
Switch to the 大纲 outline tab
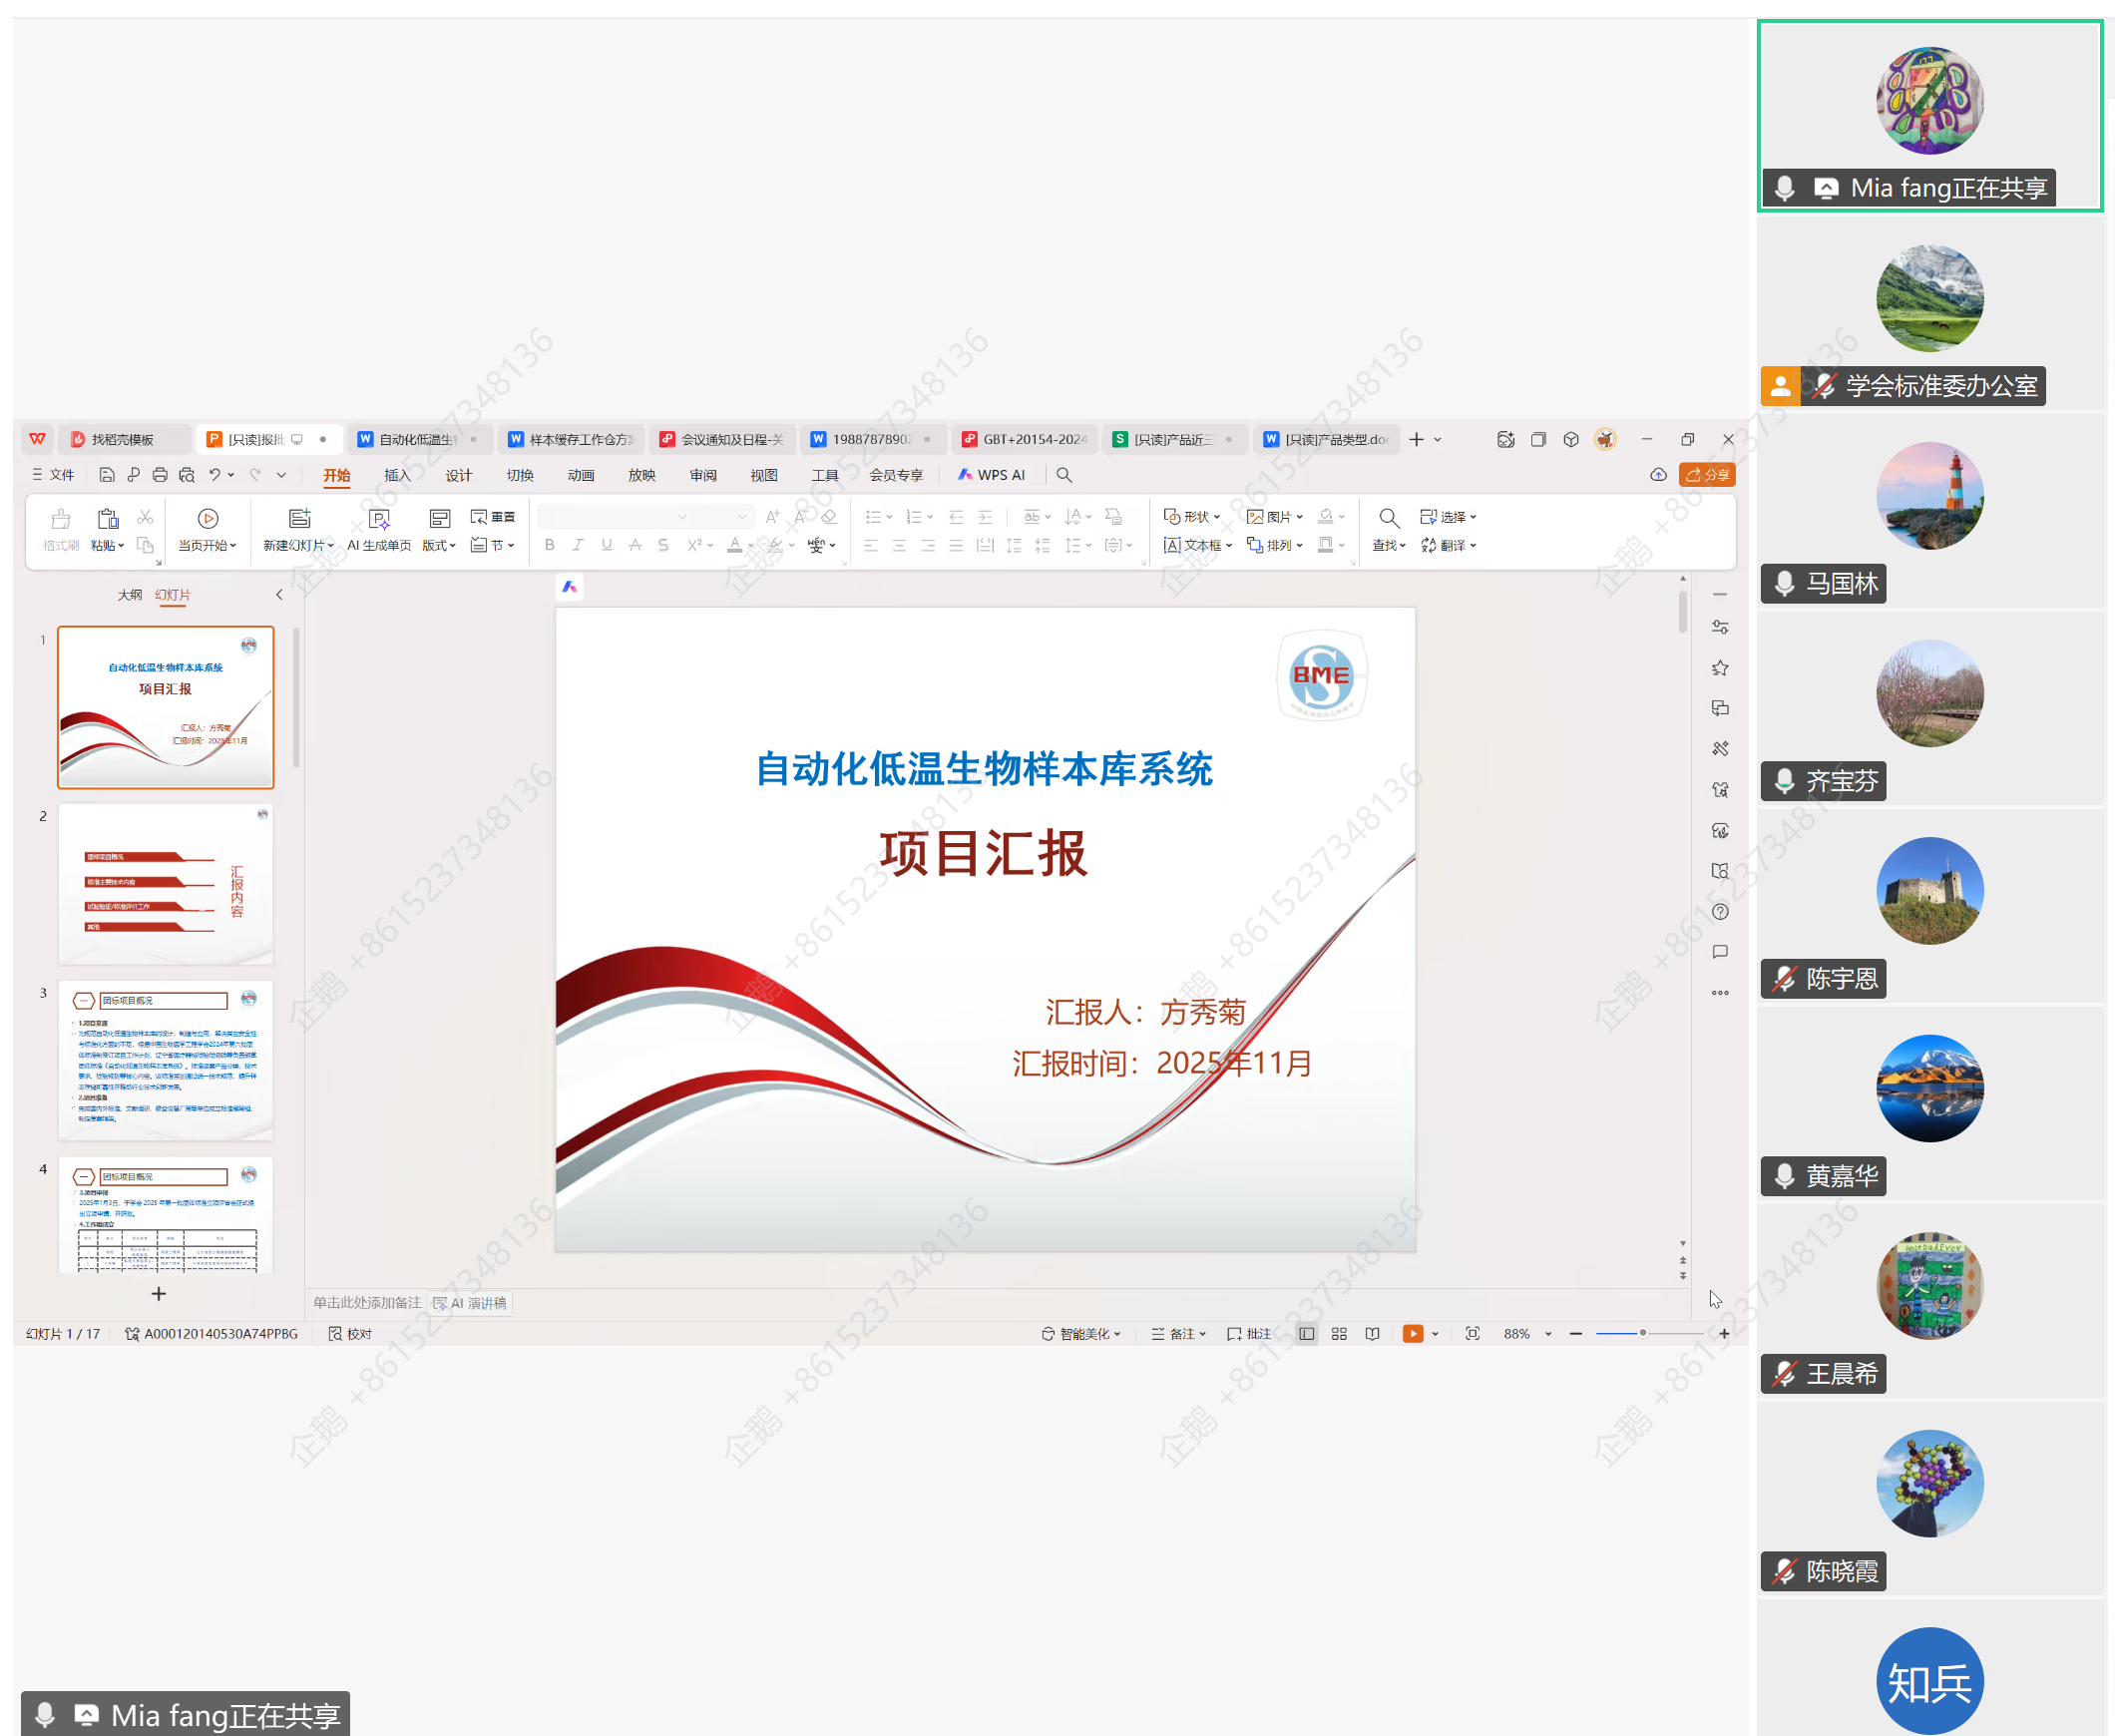tap(130, 595)
